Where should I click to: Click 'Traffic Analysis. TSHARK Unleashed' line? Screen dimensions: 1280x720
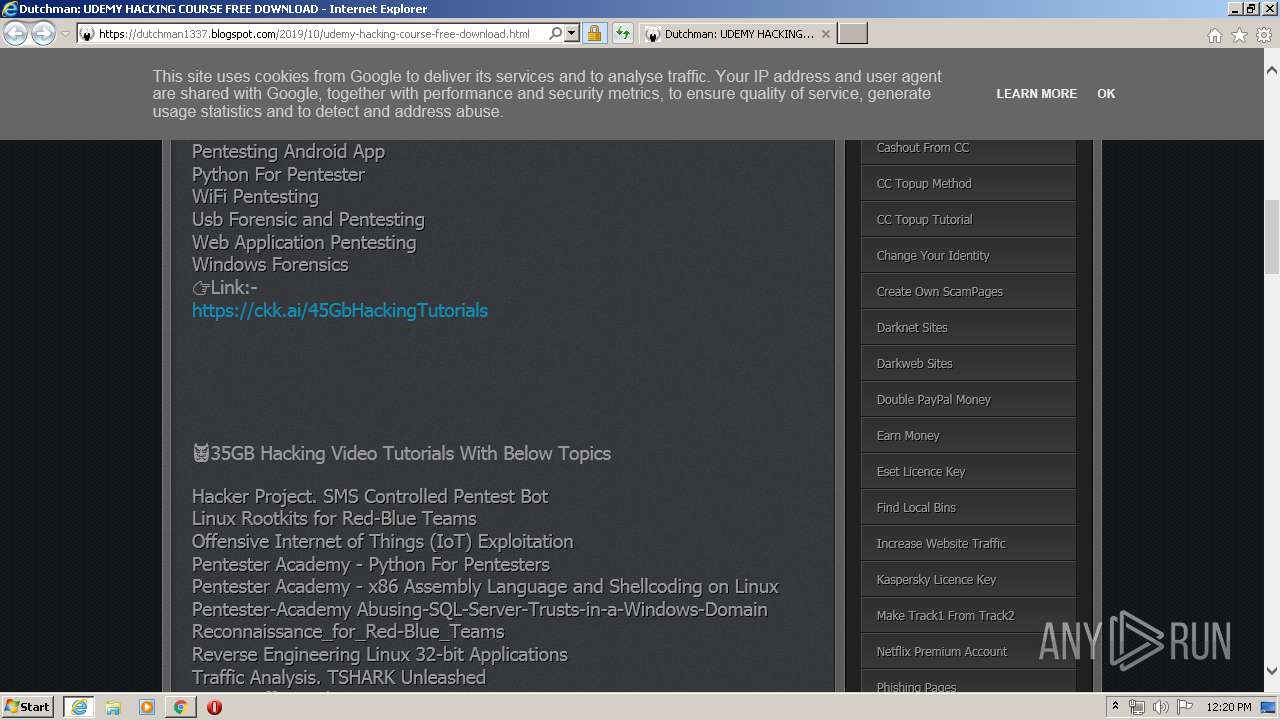[x=339, y=678]
